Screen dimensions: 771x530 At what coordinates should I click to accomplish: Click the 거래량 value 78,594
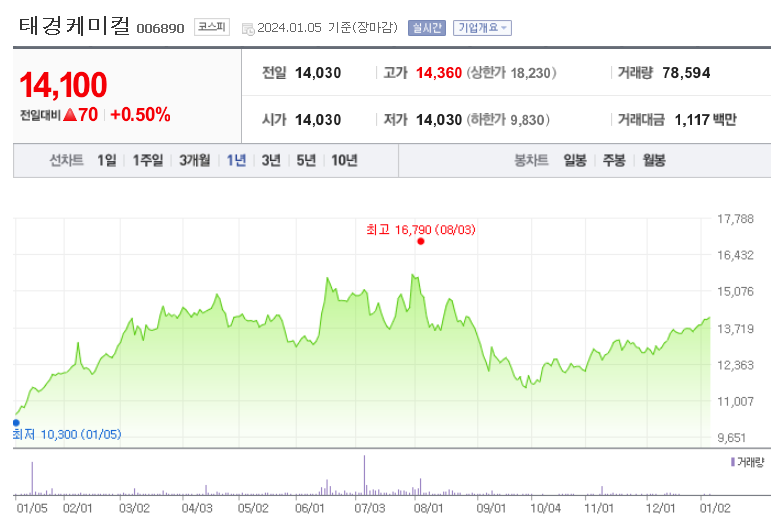pos(686,73)
